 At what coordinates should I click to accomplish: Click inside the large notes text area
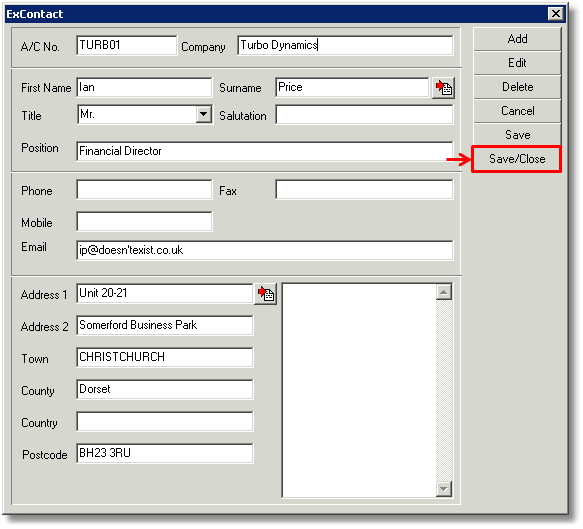coord(359,390)
